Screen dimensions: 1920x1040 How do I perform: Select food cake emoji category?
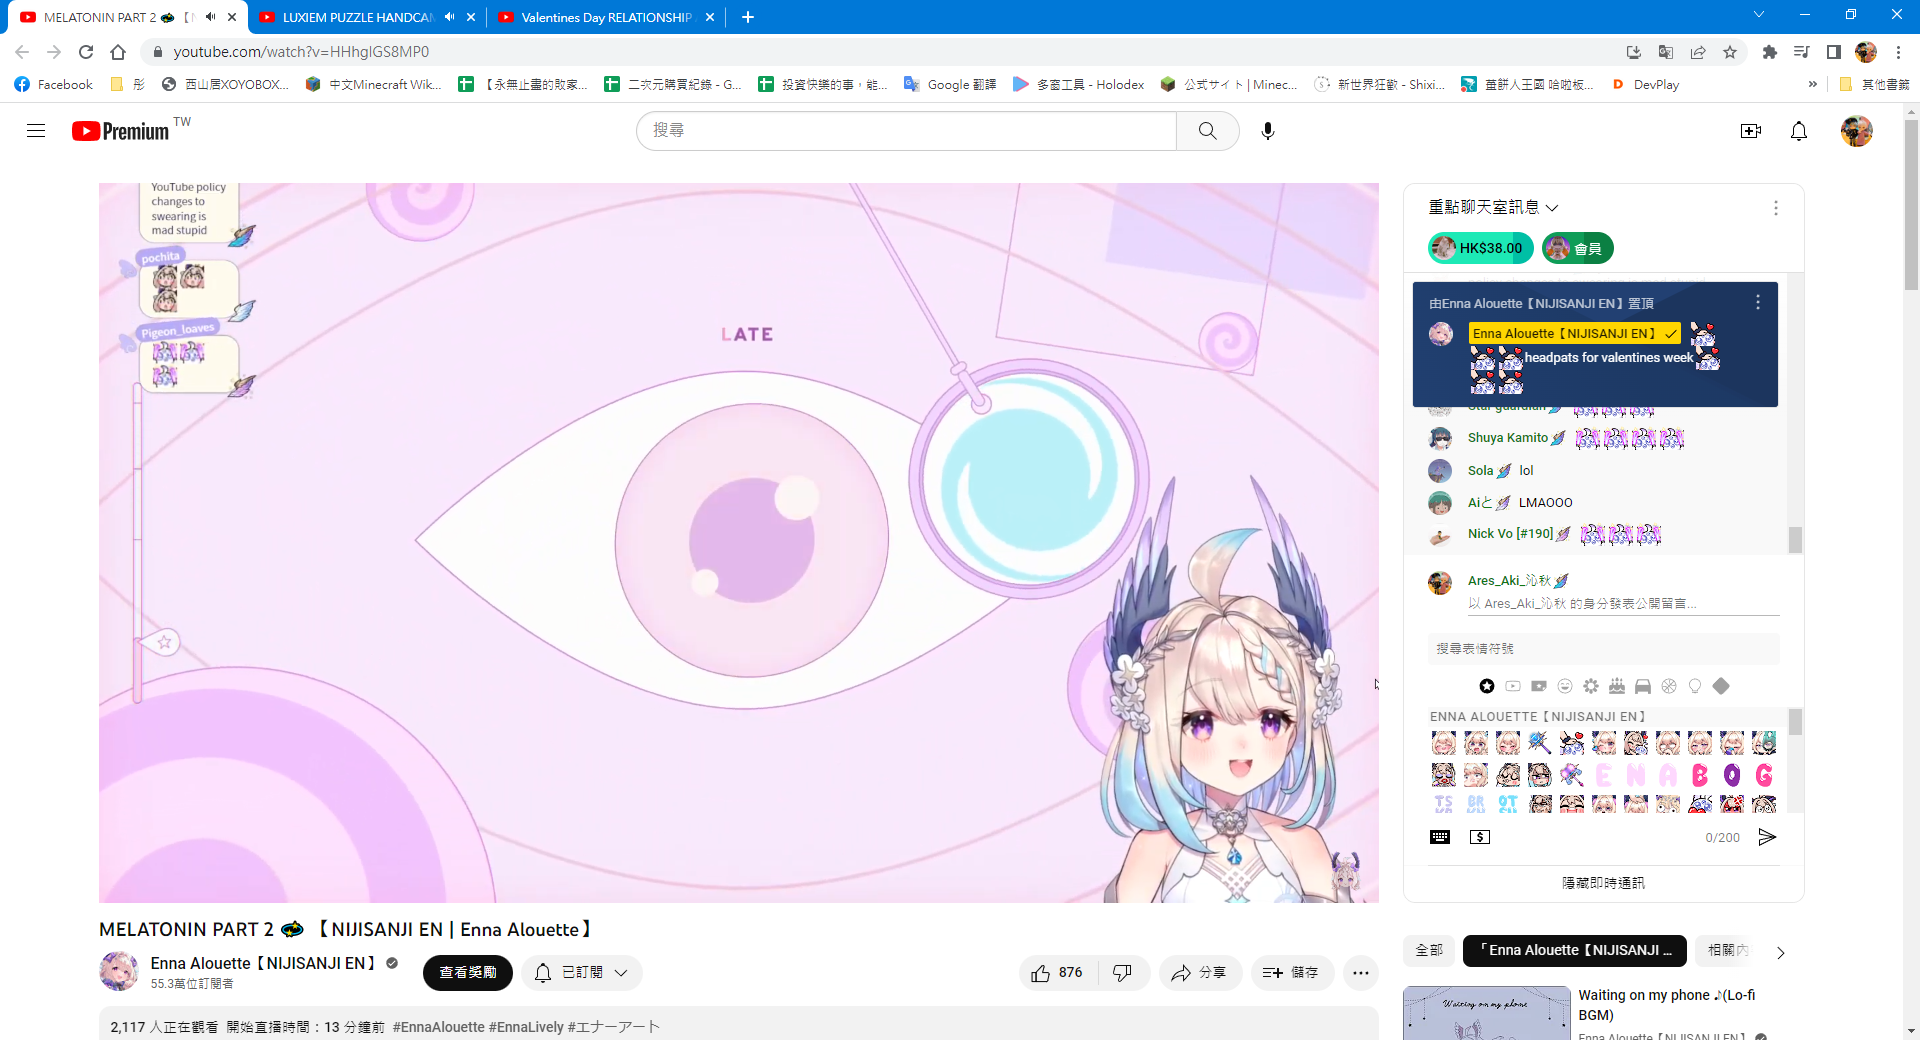click(x=1617, y=686)
